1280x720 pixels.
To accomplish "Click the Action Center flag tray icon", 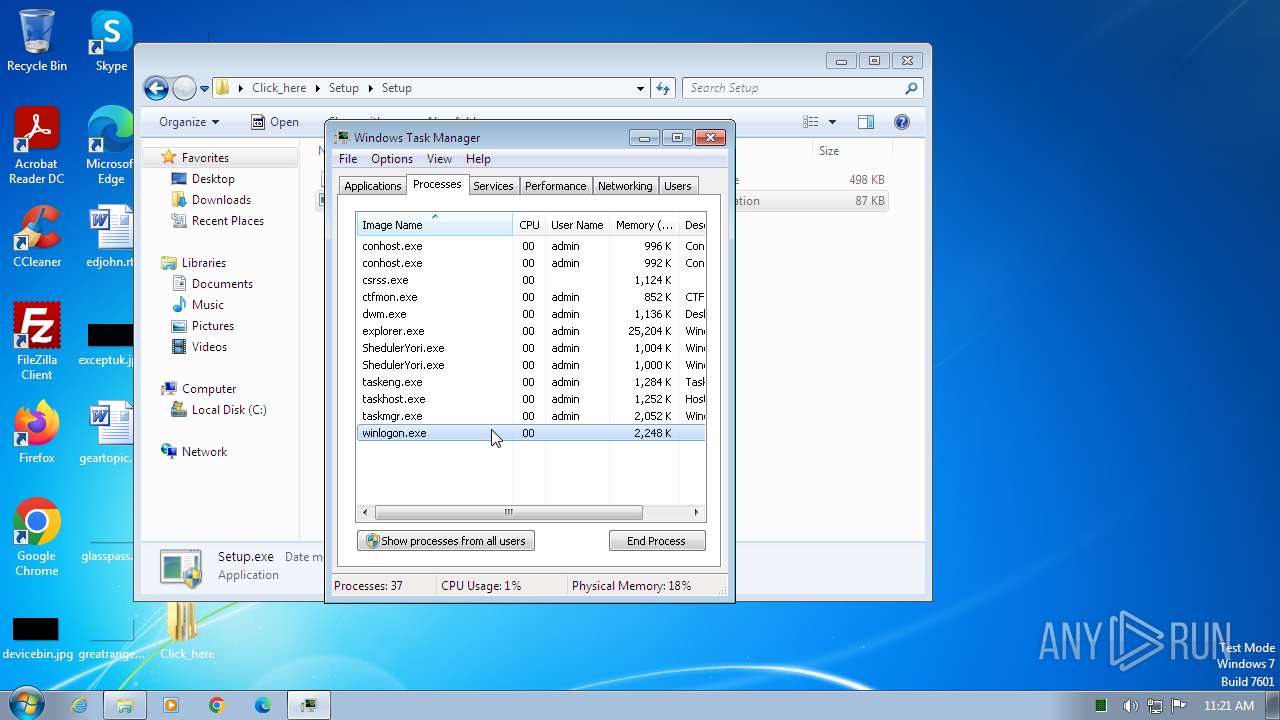I will (1178, 706).
